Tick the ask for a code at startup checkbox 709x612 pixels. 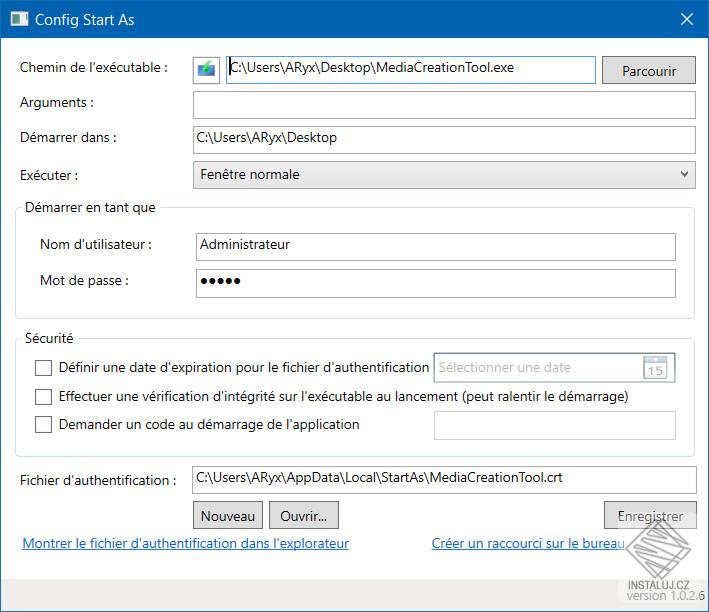click(43, 425)
